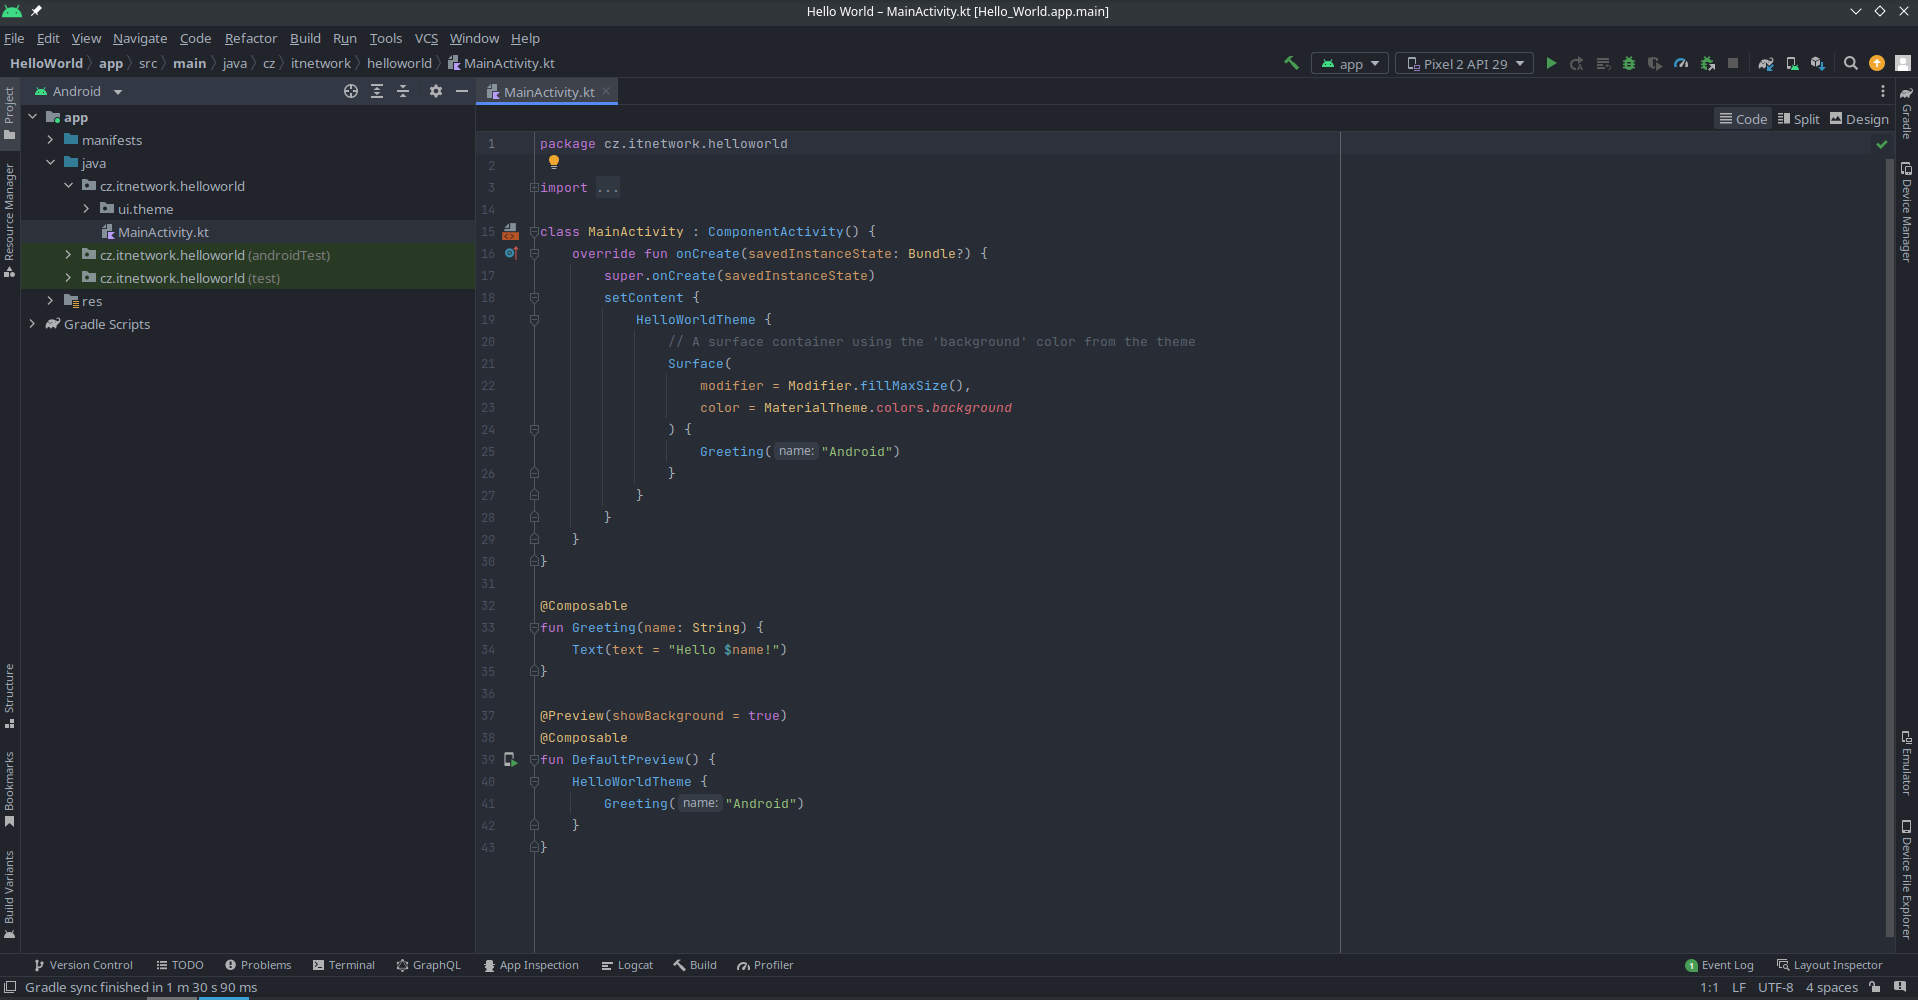The image size is (1918, 1000).
Task: Collapse all nodes in the Project tree
Action: (x=403, y=91)
